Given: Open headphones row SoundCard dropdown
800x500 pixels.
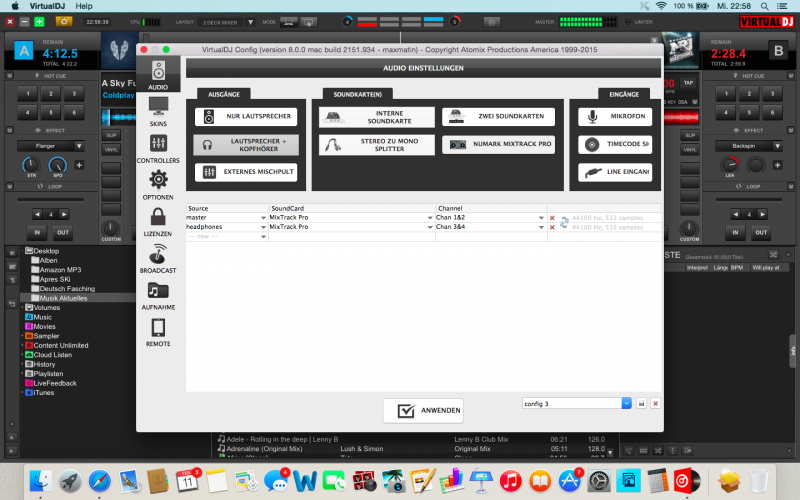Looking at the screenshot, I should tap(430, 227).
